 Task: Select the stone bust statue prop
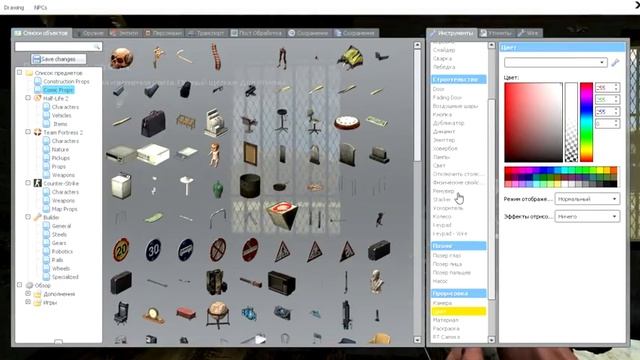click(377, 282)
